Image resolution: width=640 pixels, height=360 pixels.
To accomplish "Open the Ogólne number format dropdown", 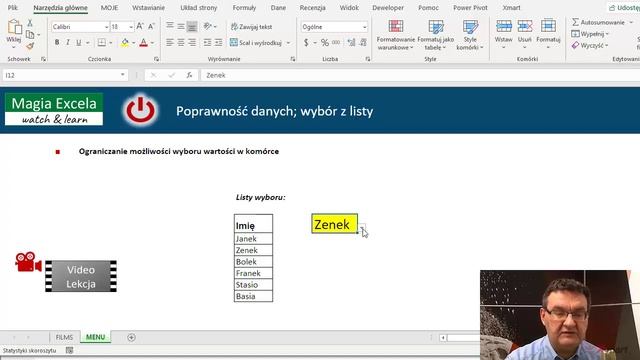I will click(x=364, y=27).
